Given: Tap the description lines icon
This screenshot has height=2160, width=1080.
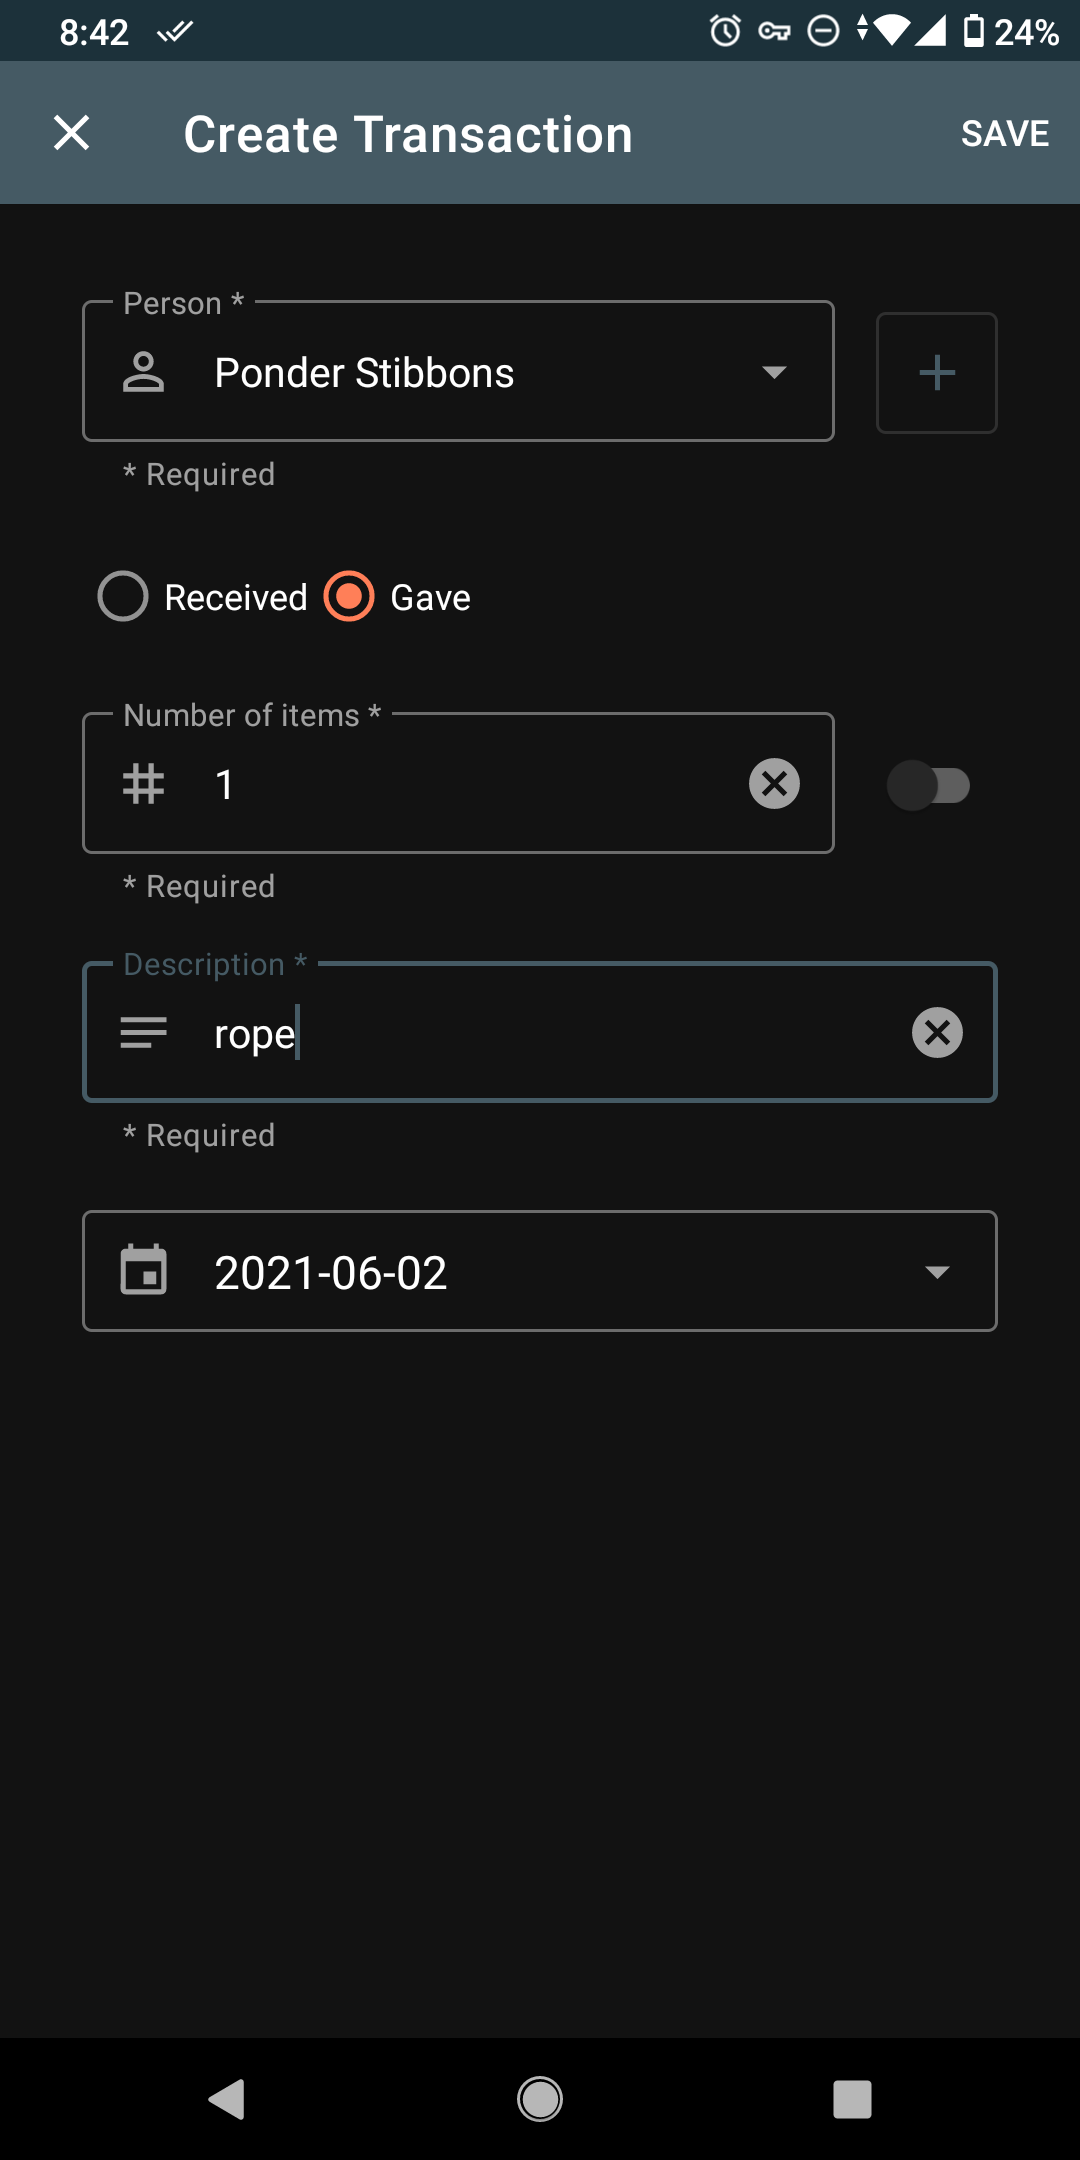Looking at the screenshot, I should pos(143,1032).
